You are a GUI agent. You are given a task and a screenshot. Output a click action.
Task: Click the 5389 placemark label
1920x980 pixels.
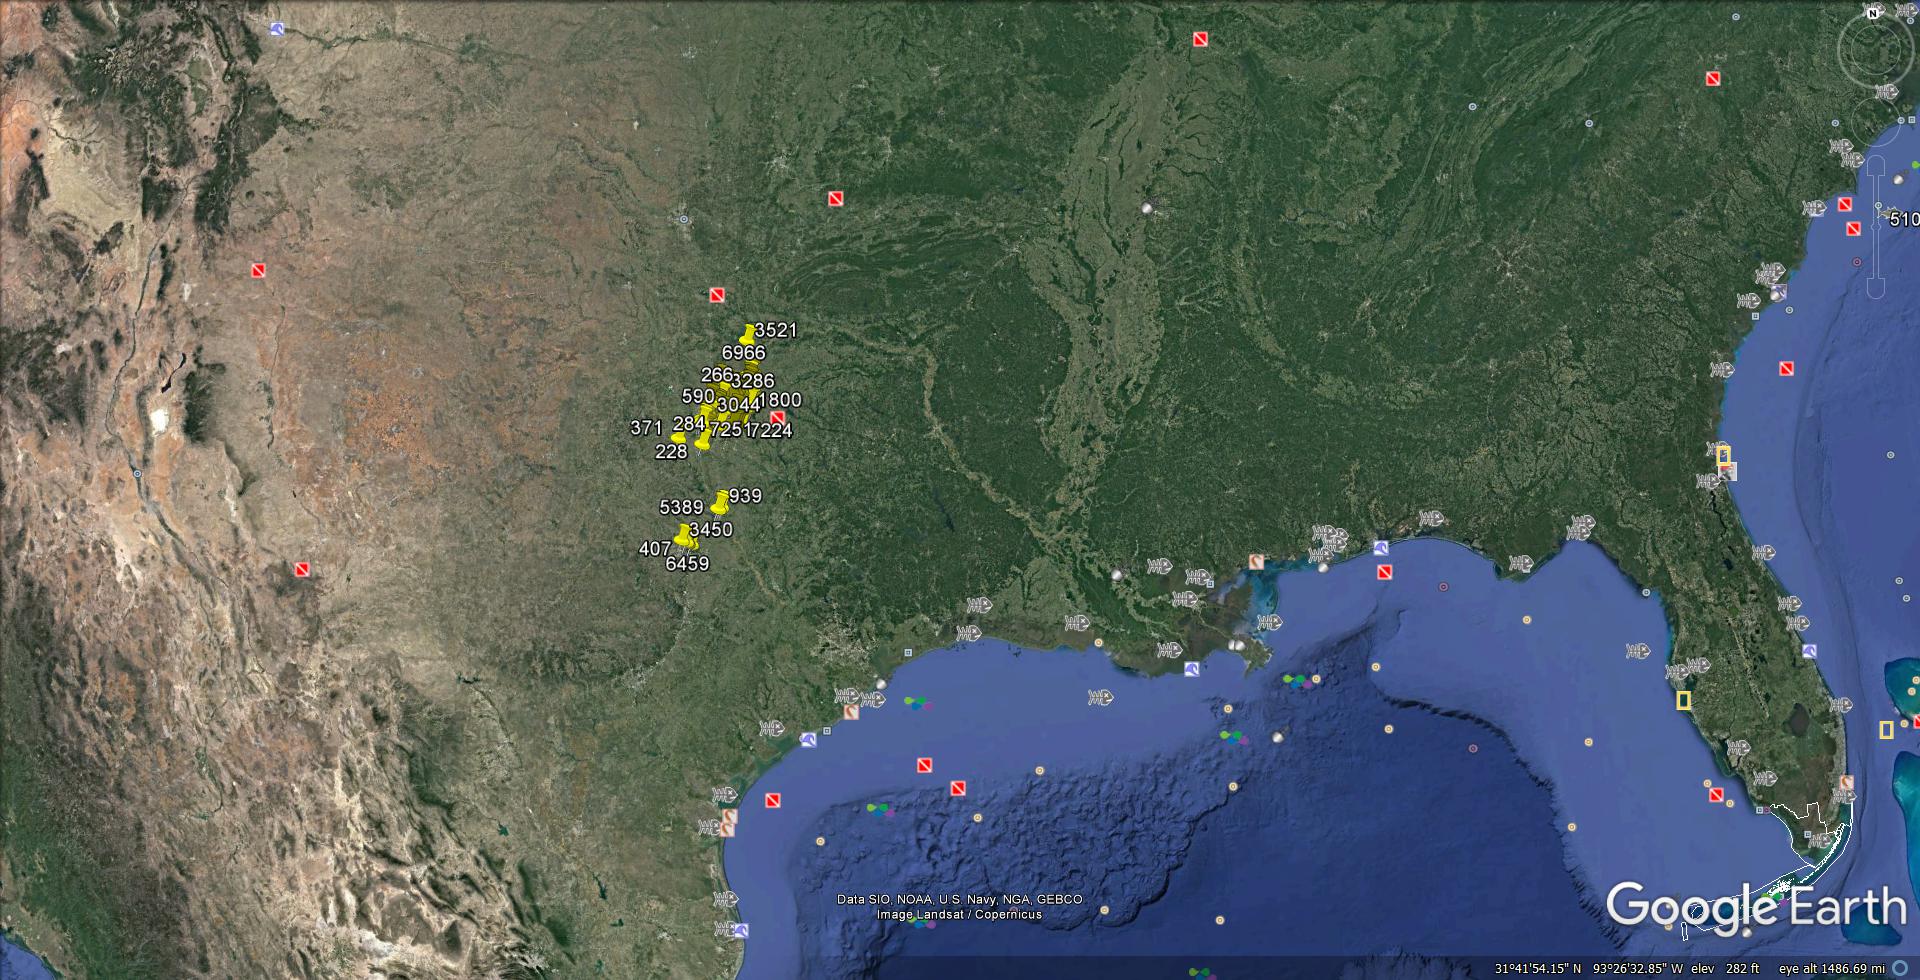[681, 508]
